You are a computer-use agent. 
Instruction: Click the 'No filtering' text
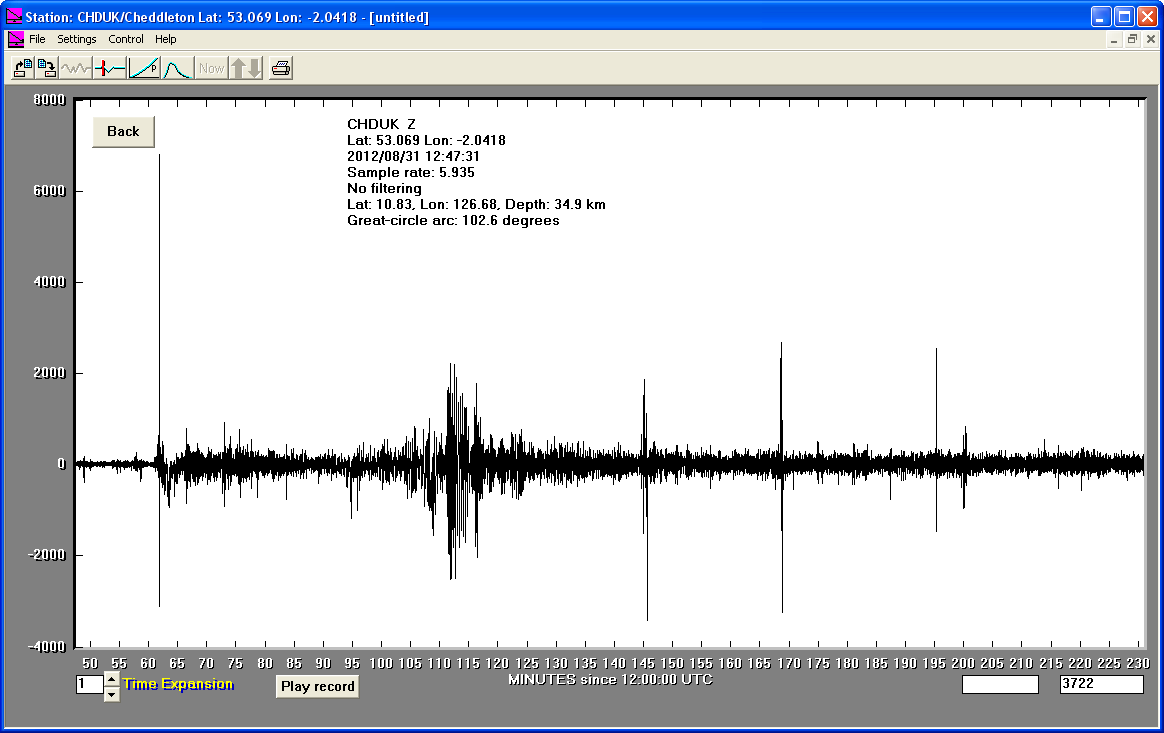point(384,189)
